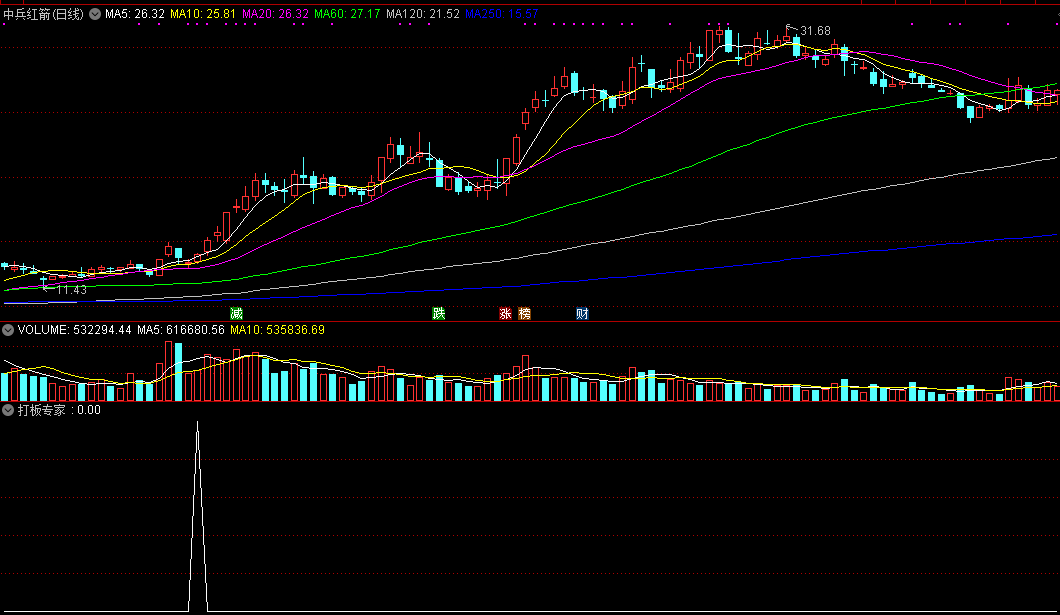
Task: Click the volume MA5: 616680.56 label
Action: [x=180, y=330]
